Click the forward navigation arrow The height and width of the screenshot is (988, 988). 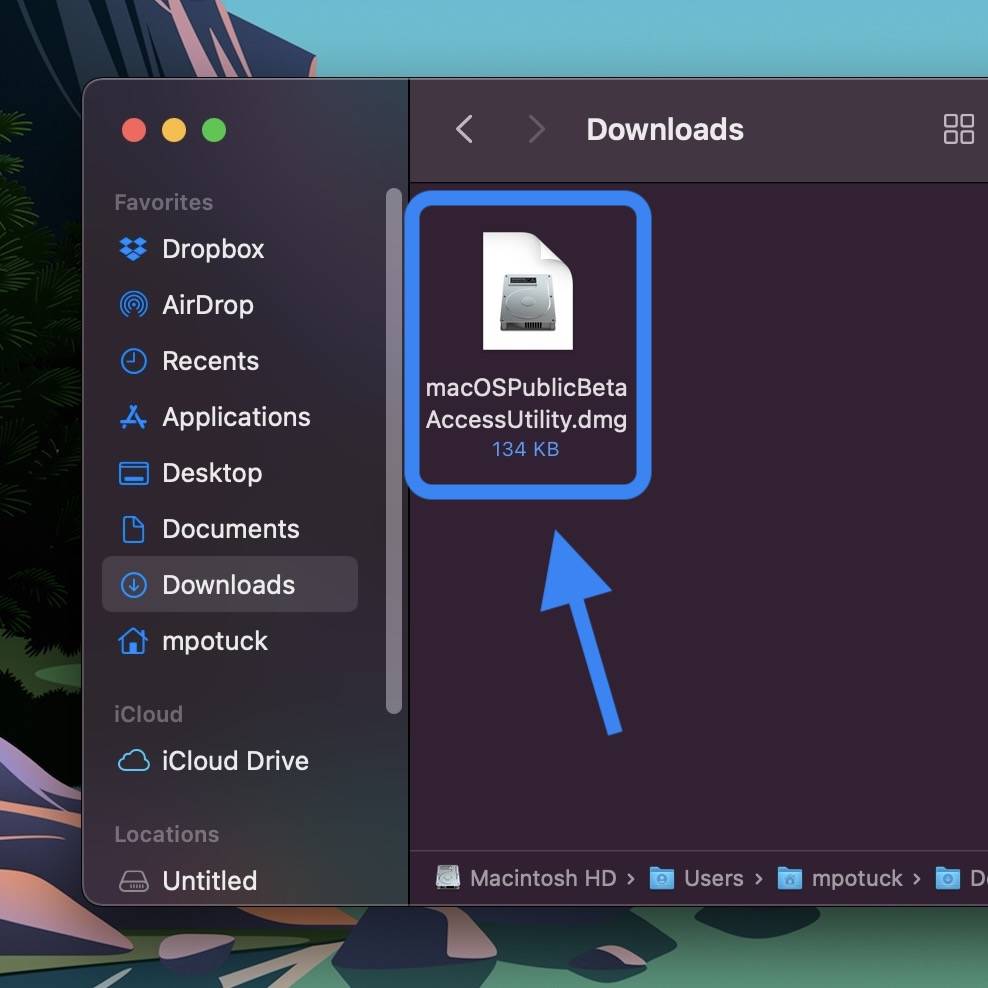pyautogui.click(x=537, y=129)
